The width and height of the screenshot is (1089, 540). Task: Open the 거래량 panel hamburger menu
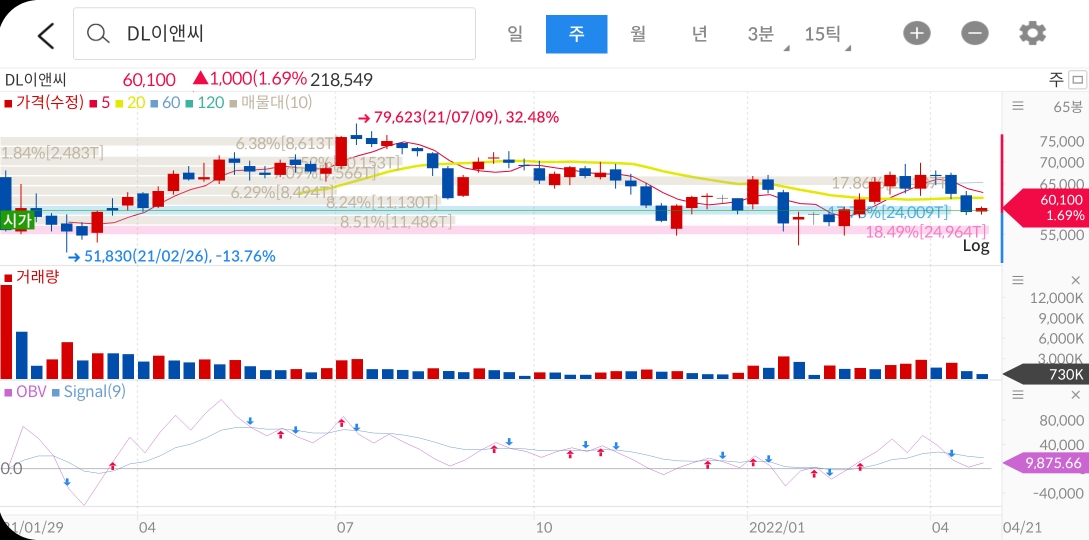point(1018,280)
